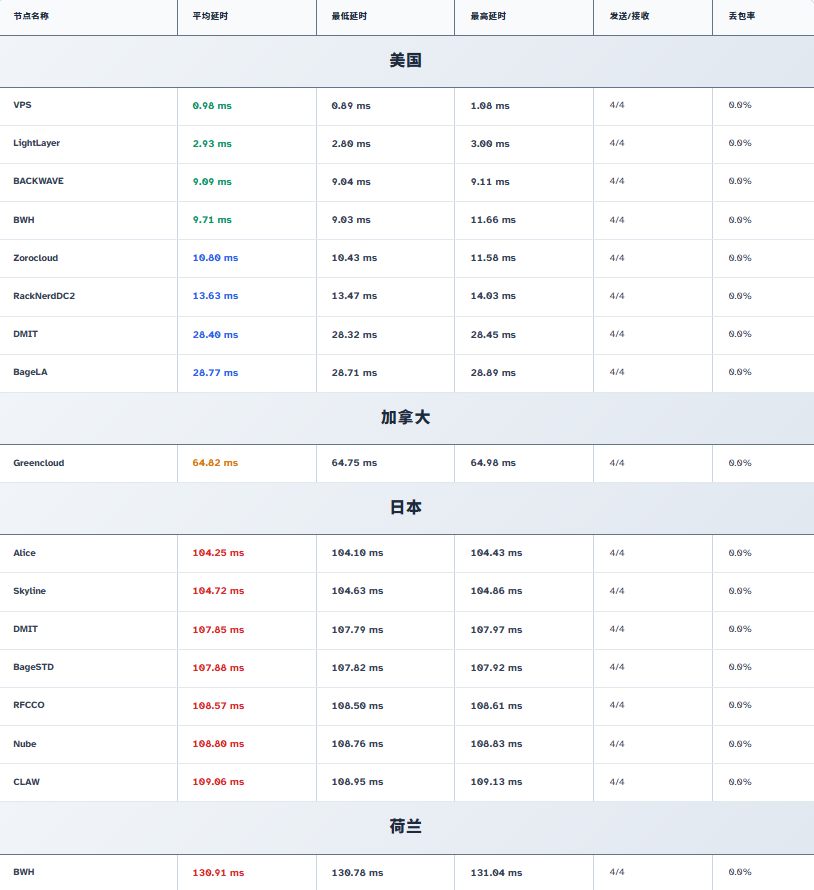Screen dimensions: 814x890
Task: Select the RackNerdDC2 node entry
Action: 44,296
